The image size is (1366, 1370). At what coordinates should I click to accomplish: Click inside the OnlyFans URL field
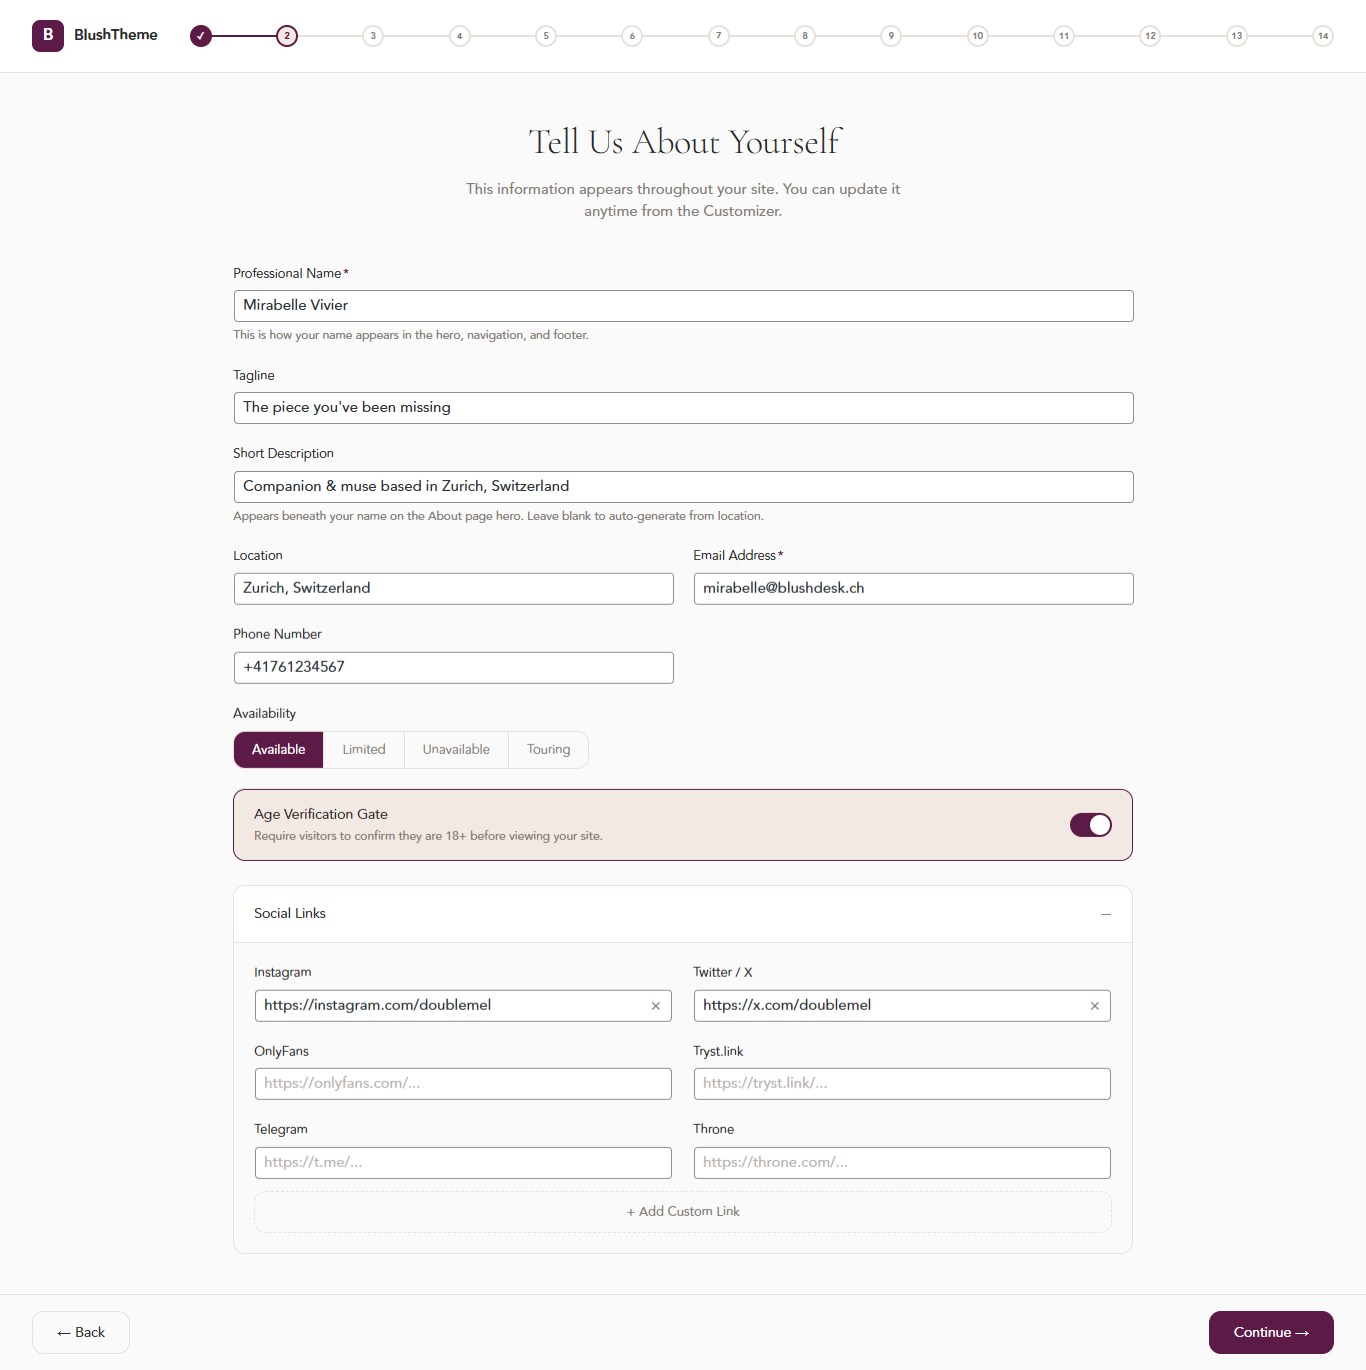coord(463,1083)
